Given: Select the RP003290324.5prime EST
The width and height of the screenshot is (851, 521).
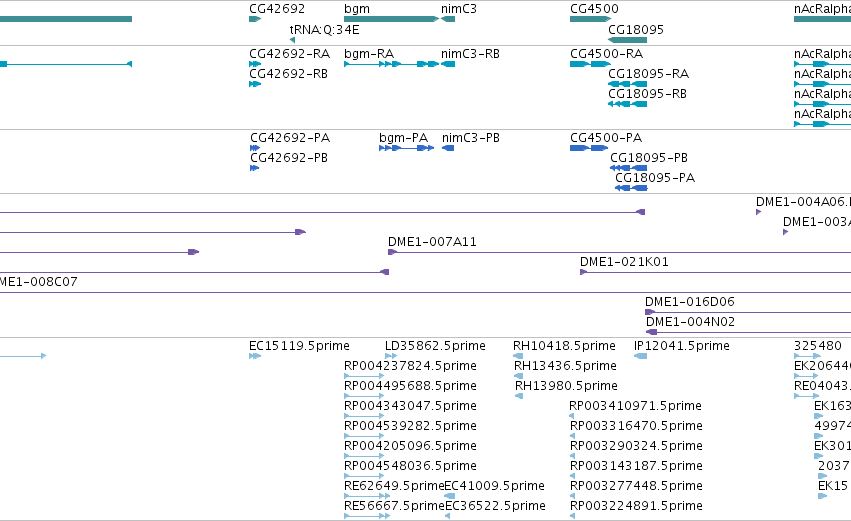Looking at the screenshot, I should click(x=572, y=456).
